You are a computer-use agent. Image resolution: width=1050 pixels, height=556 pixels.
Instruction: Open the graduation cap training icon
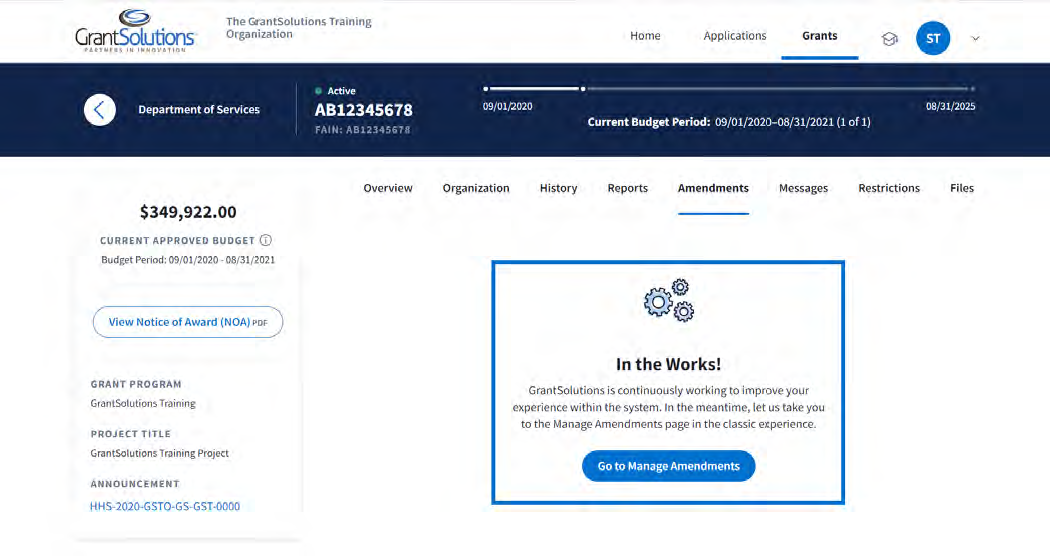coord(889,38)
